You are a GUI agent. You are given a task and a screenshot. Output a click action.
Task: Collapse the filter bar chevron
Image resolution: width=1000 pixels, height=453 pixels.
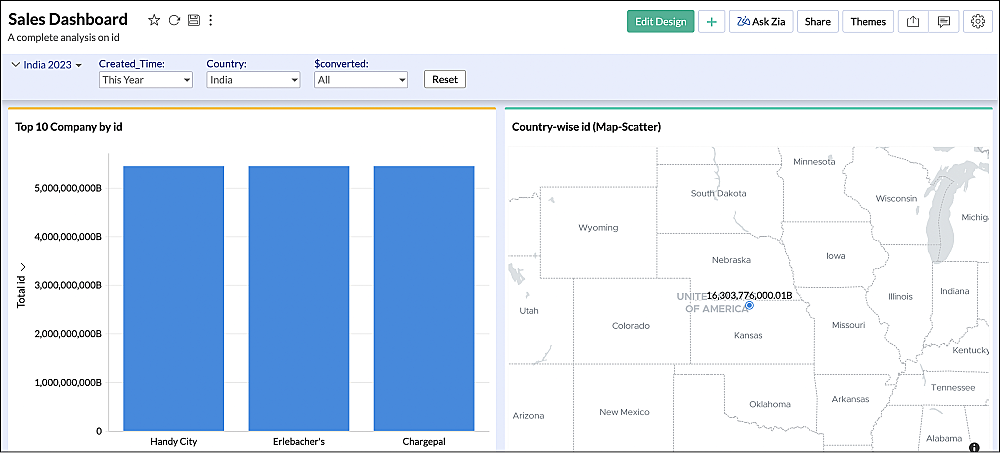[x=16, y=64]
